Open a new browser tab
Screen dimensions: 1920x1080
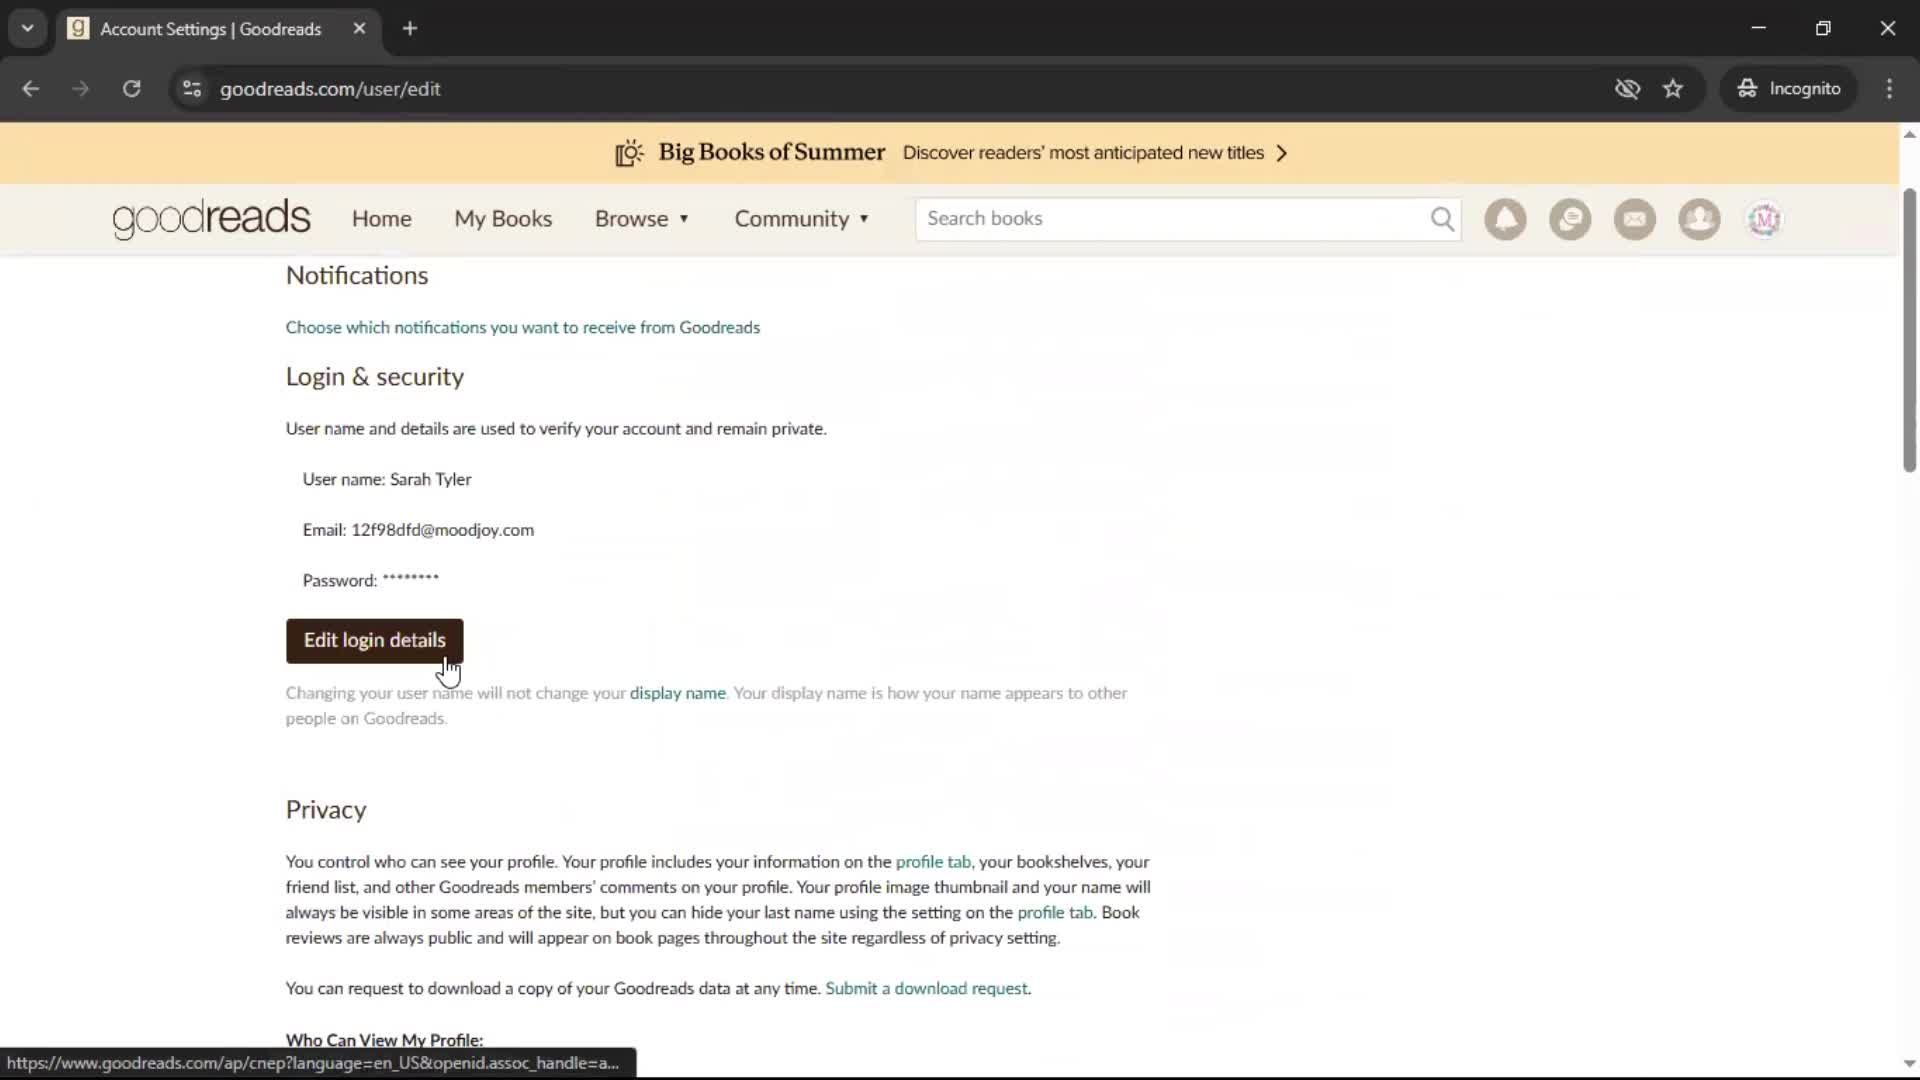(410, 29)
